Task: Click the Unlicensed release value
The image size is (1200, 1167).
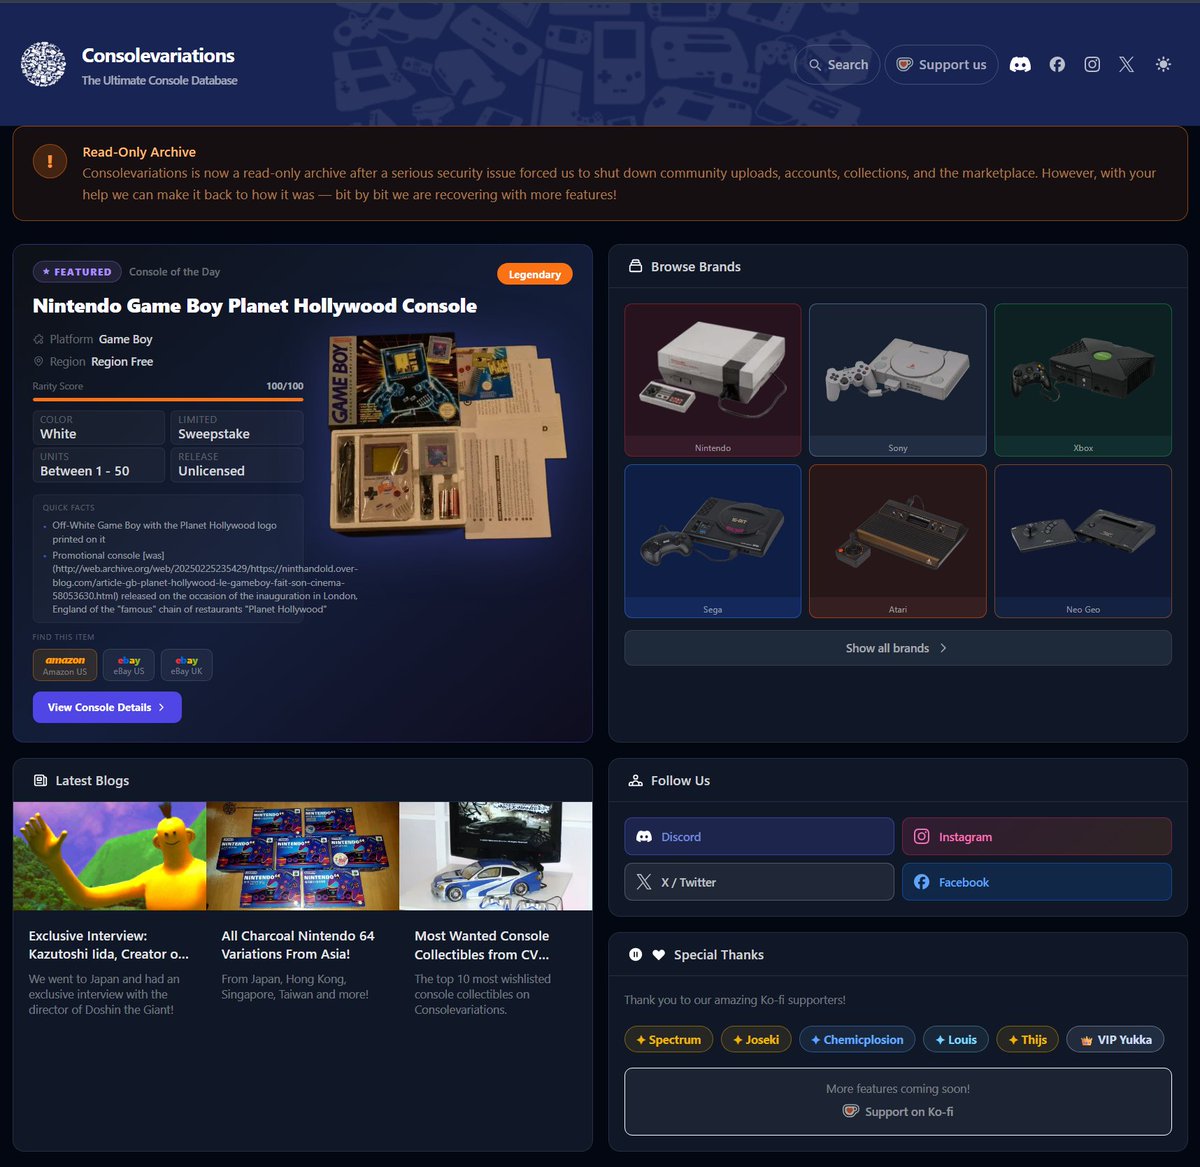Action: point(211,471)
